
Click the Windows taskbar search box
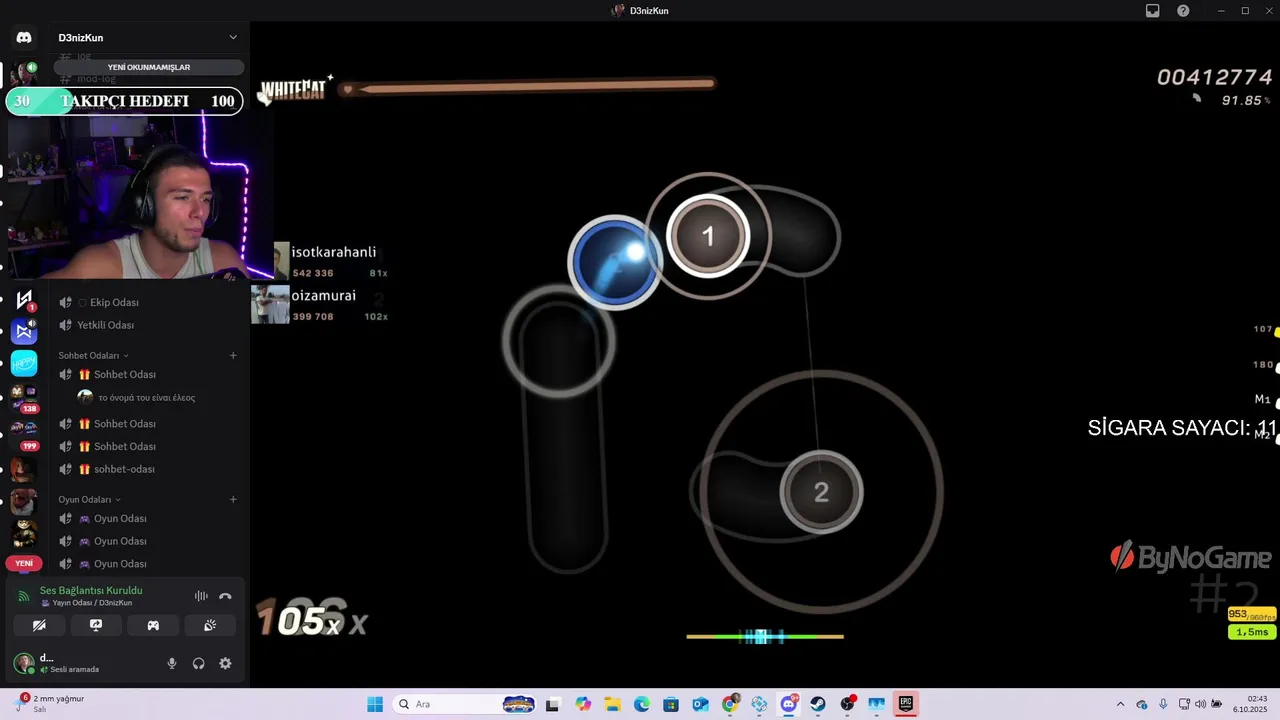466,704
